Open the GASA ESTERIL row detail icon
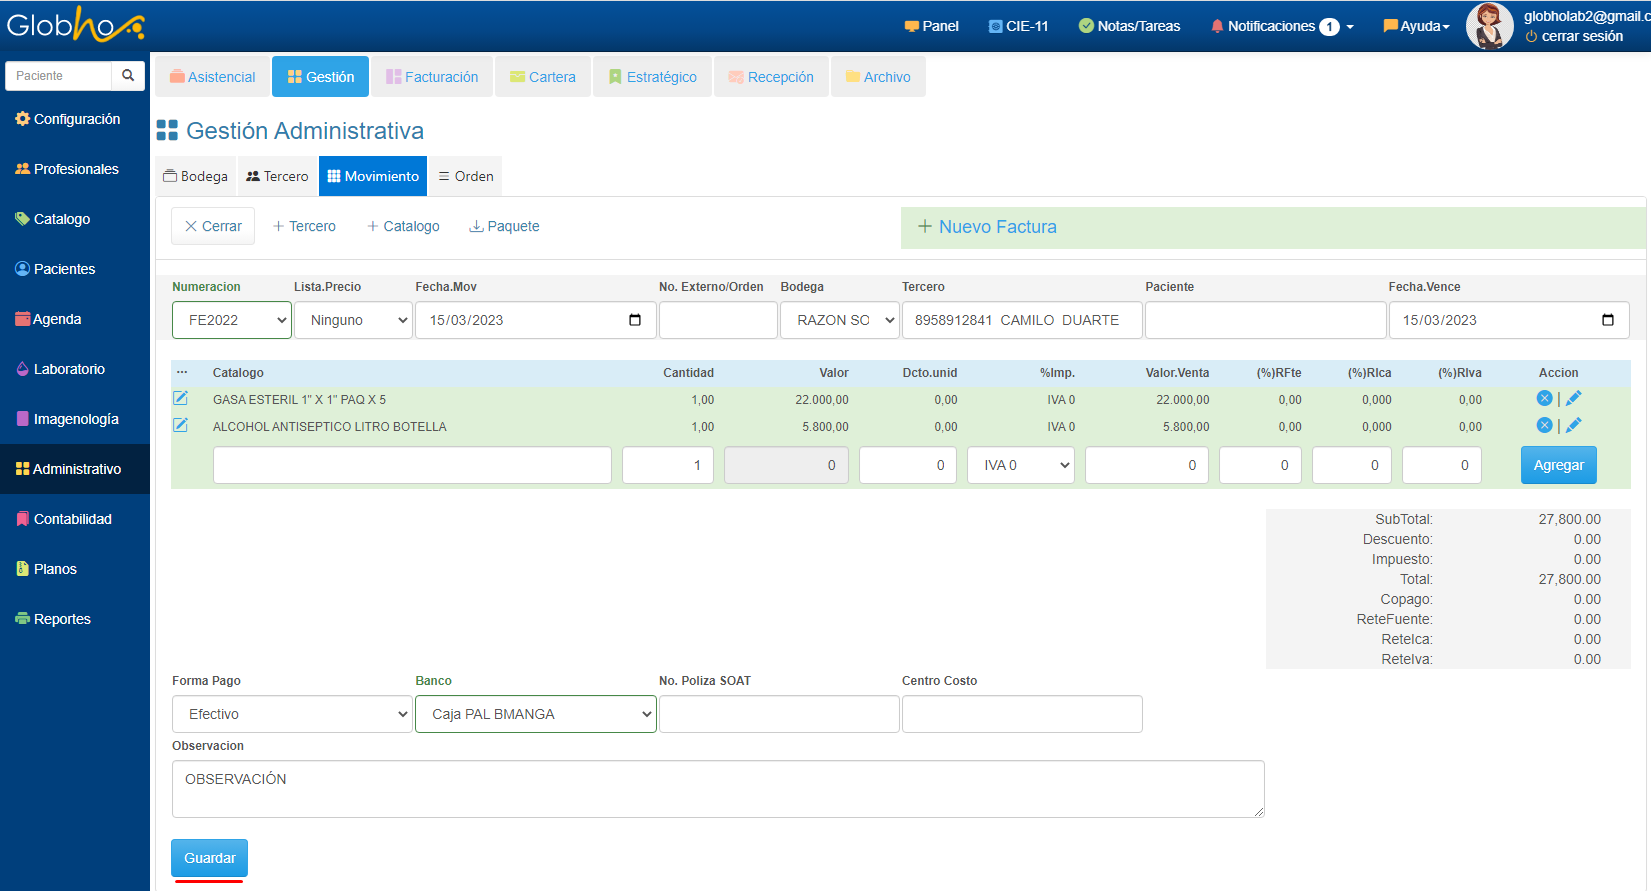Image resolution: width=1651 pixels, height=891 pixels. pyautogui.click(x=181, y=399)
